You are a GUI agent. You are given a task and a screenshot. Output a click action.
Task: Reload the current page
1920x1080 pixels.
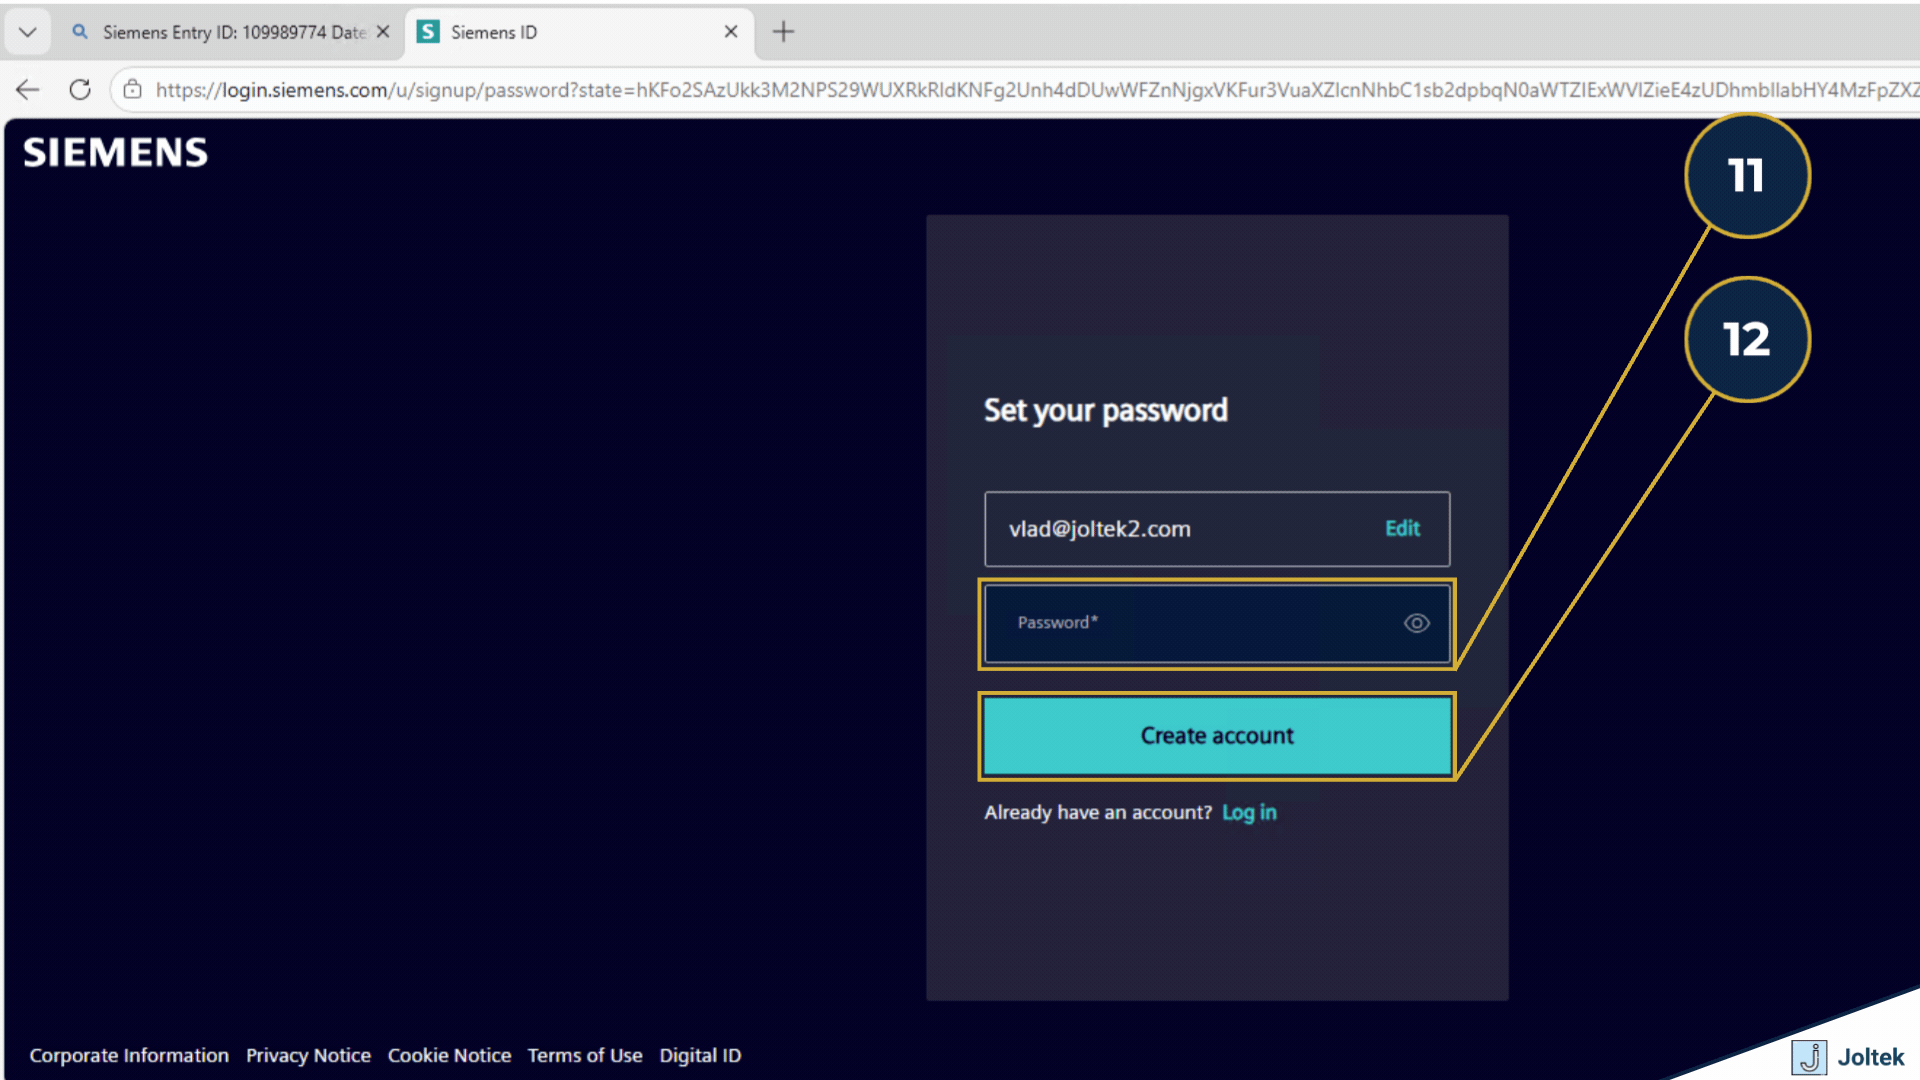[x=80, y=89]
